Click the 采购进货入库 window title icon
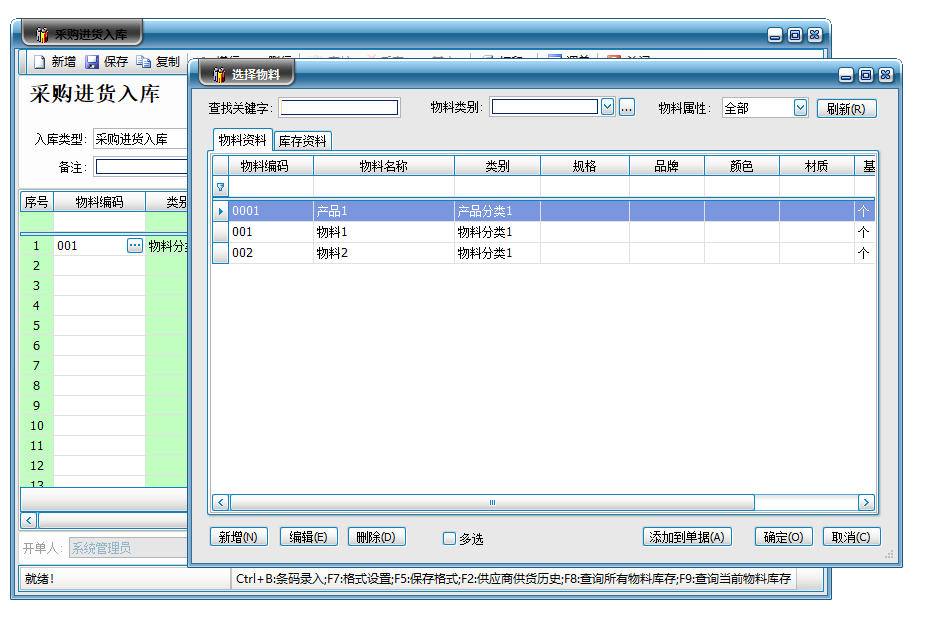The image size is (950, 620). point(42,35)
